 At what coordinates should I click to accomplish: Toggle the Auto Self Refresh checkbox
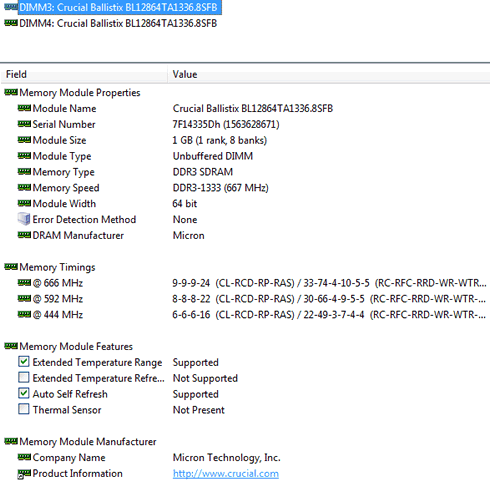pos(24,393)
